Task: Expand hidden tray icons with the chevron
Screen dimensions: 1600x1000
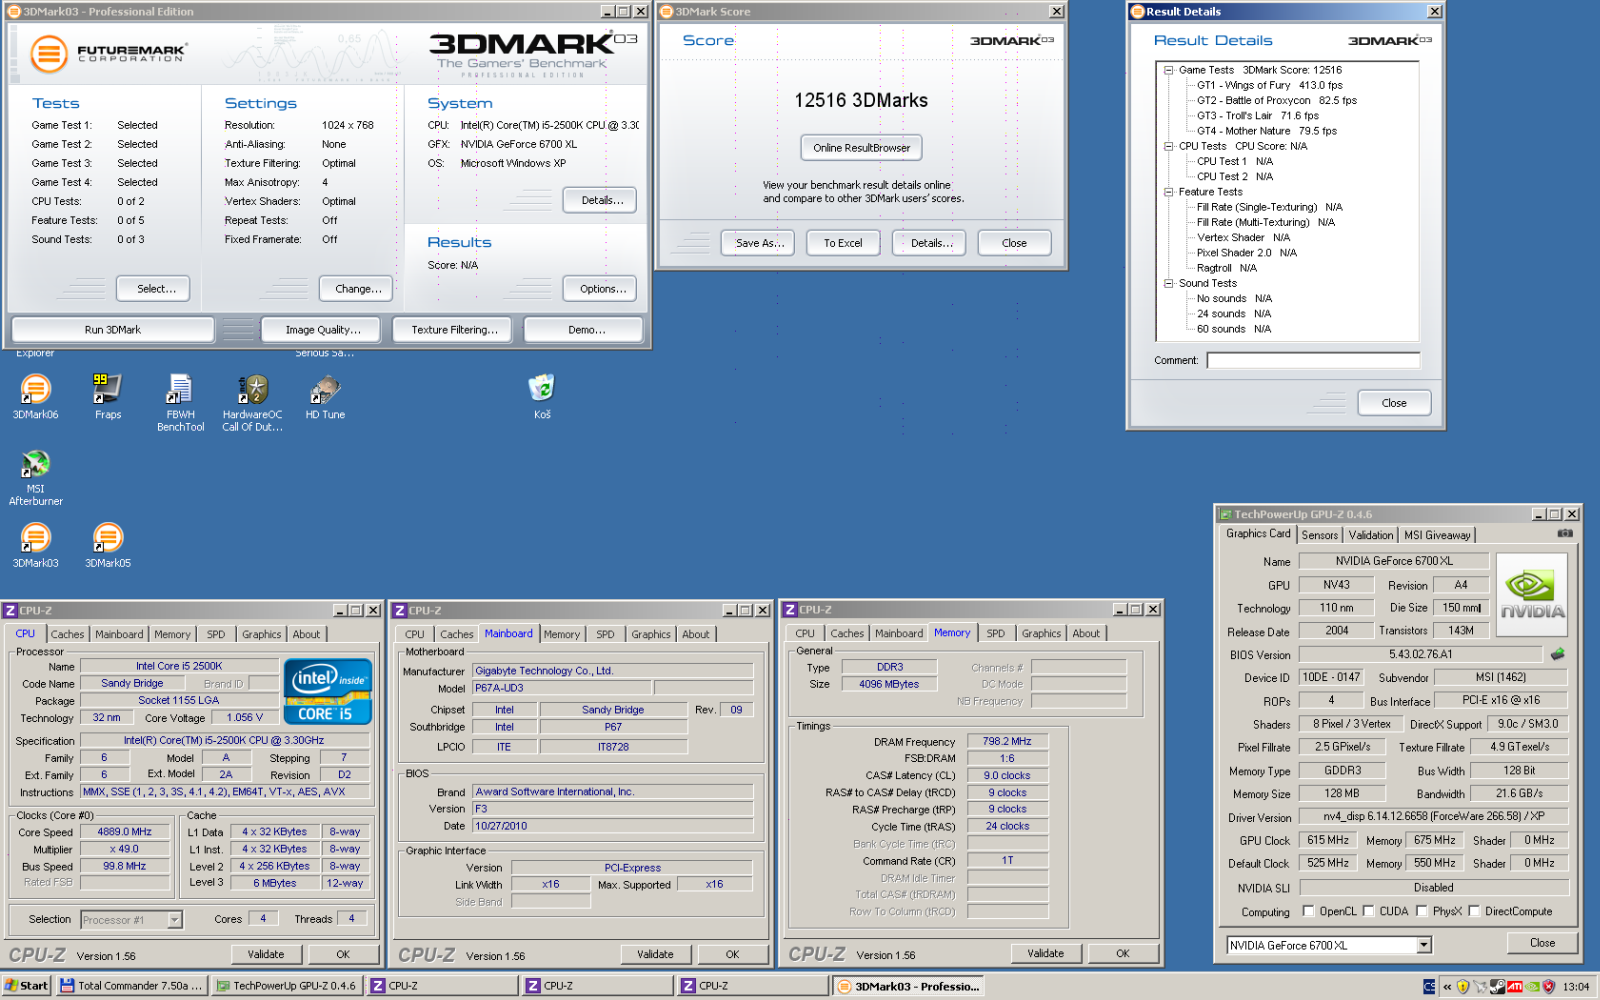Action: [x=1446, y=986]
